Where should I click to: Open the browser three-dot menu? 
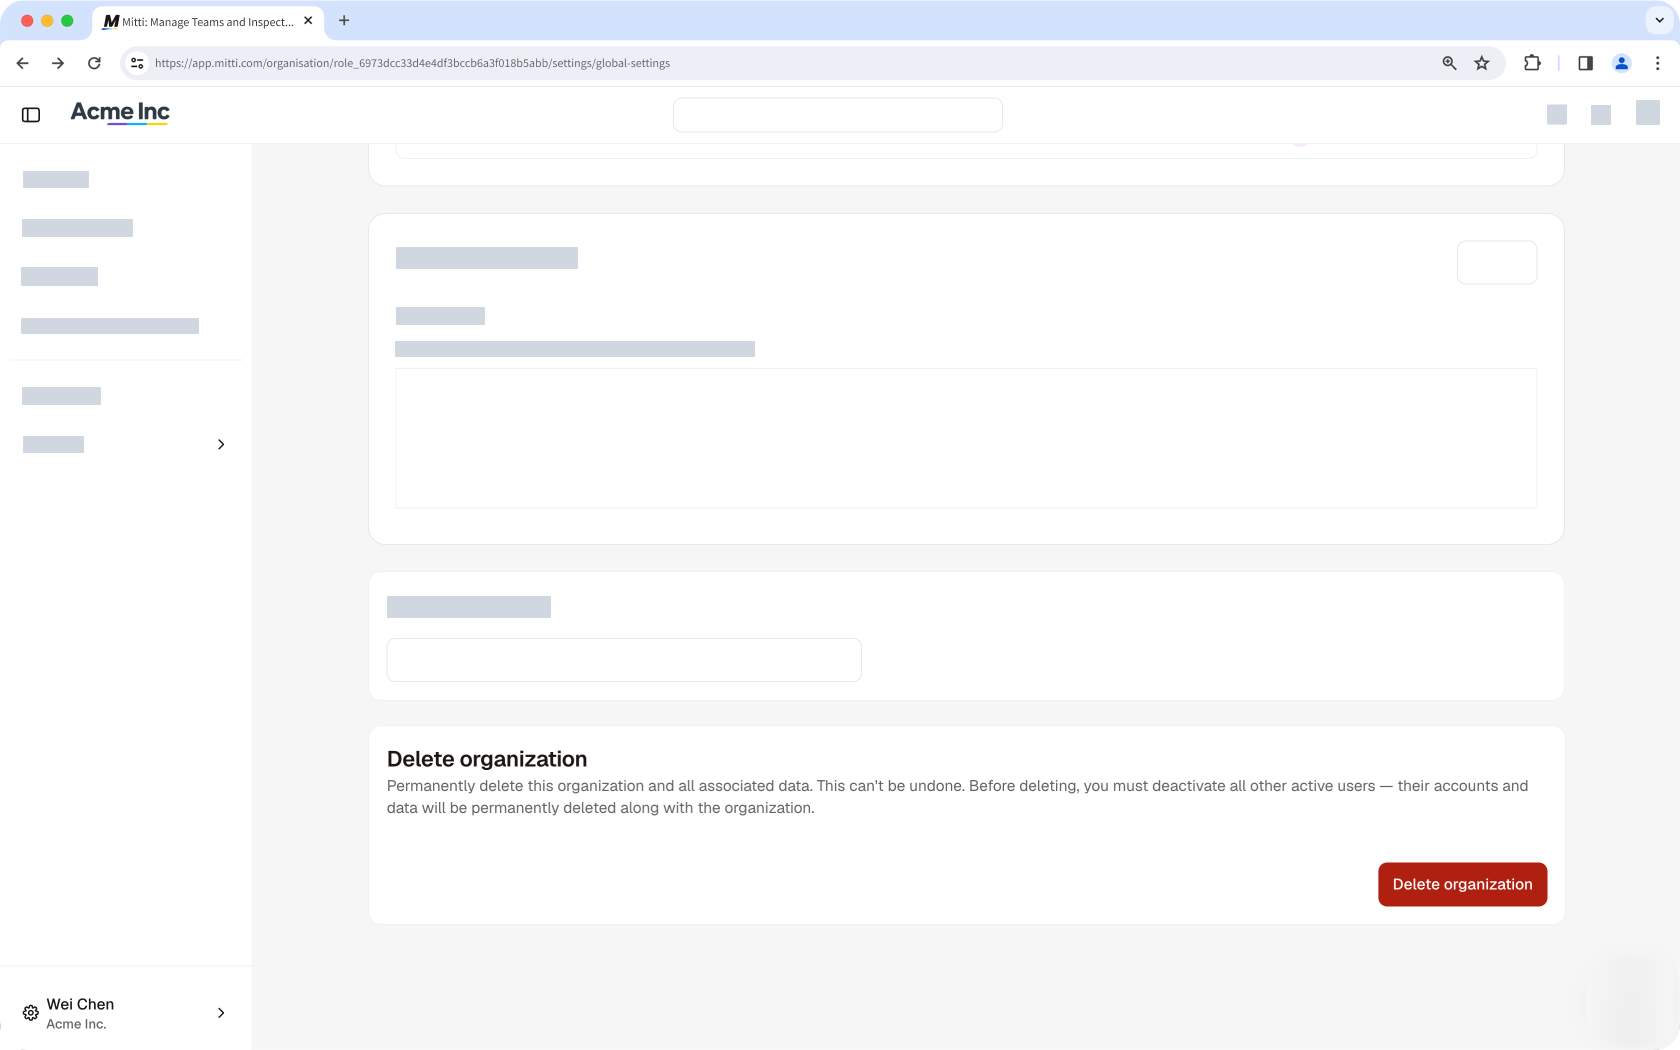coord(1658,63)
